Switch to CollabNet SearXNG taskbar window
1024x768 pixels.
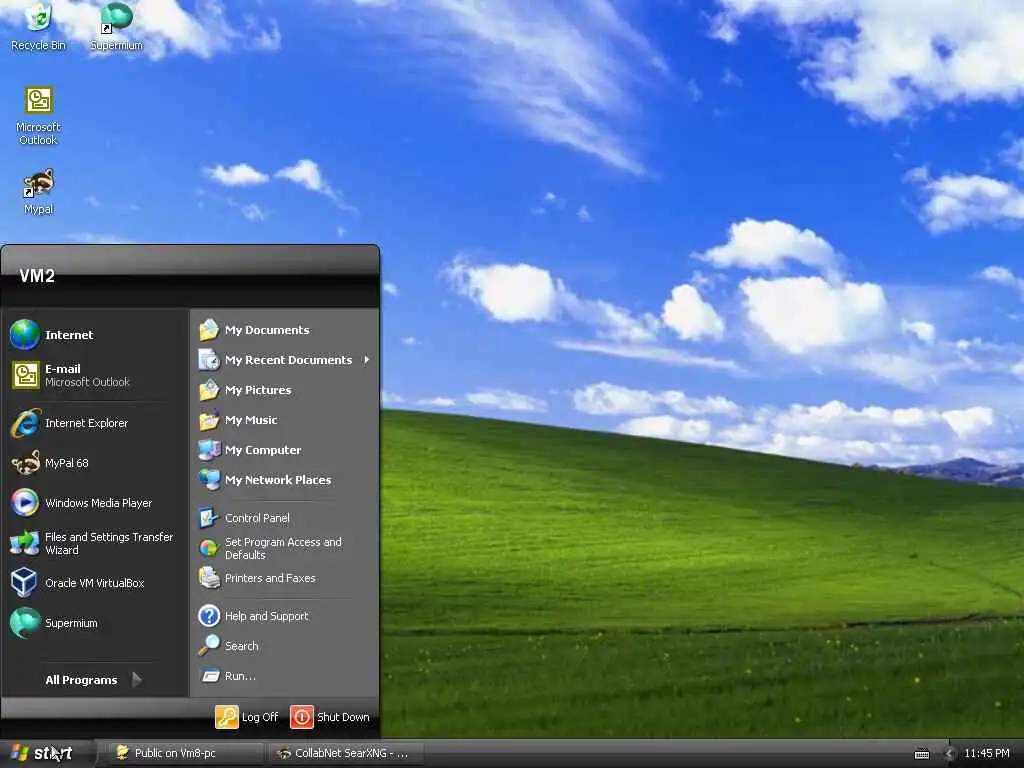point(346,753)
